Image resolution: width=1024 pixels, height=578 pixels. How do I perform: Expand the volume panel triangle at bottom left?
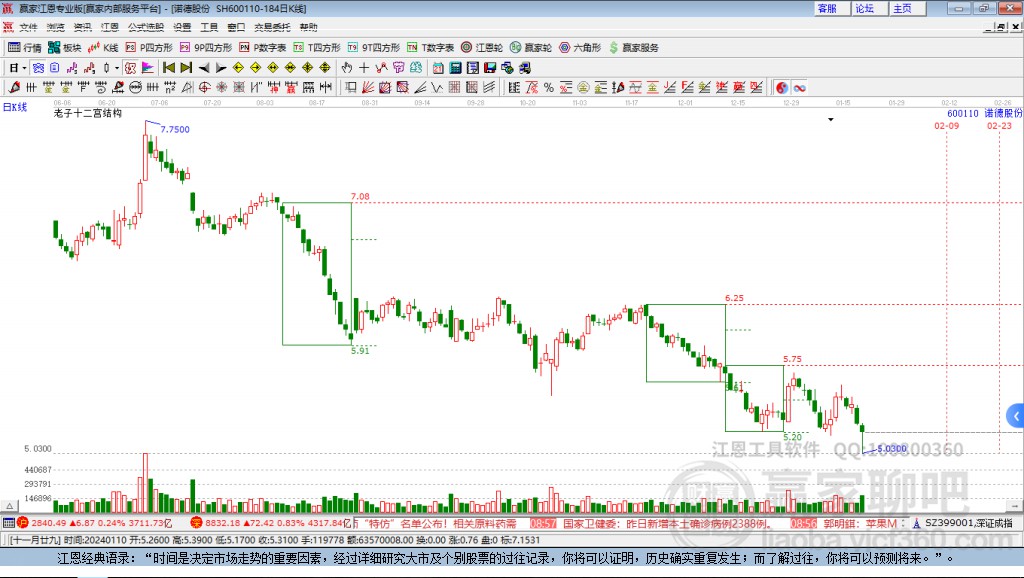(10, 506)
